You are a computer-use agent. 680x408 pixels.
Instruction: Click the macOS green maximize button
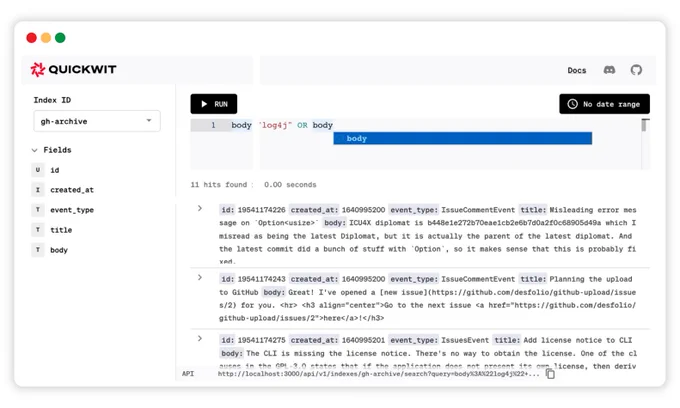(60, 38)
